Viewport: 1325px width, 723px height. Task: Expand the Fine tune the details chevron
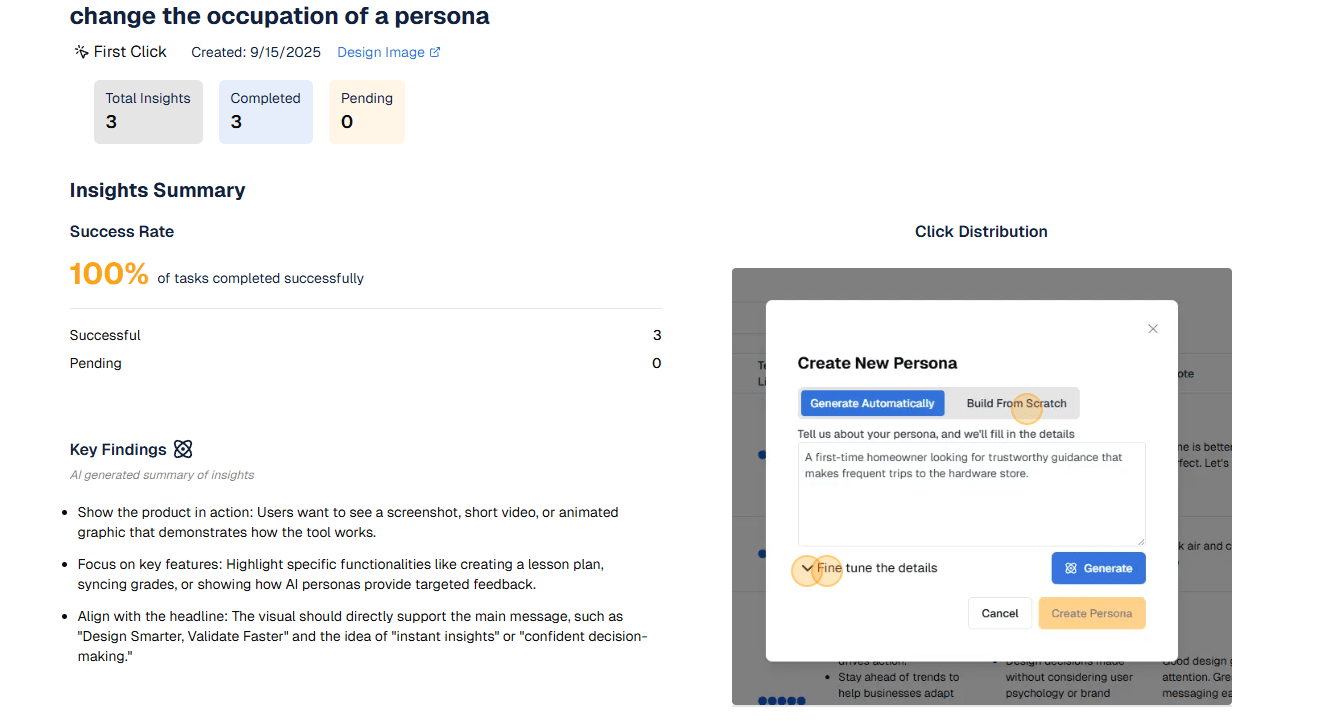[807, 568]
